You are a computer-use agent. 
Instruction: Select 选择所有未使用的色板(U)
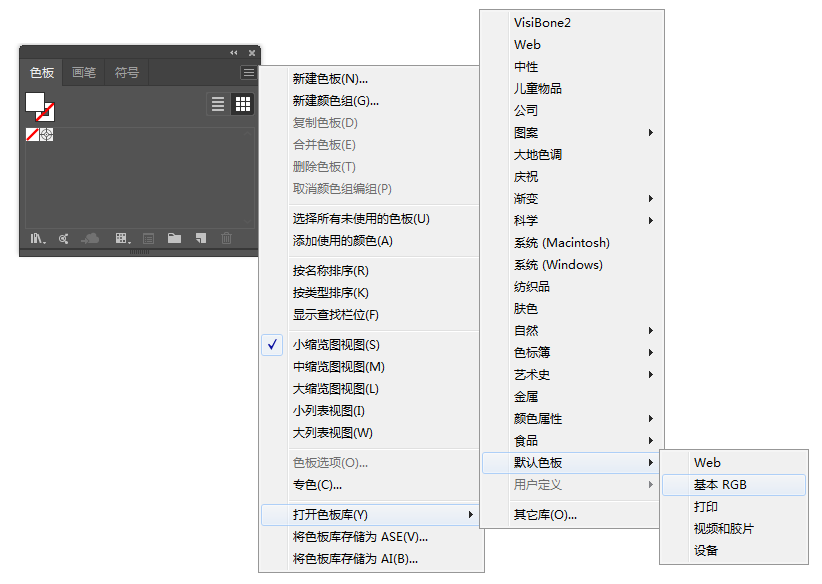click(x=370, y=219)
